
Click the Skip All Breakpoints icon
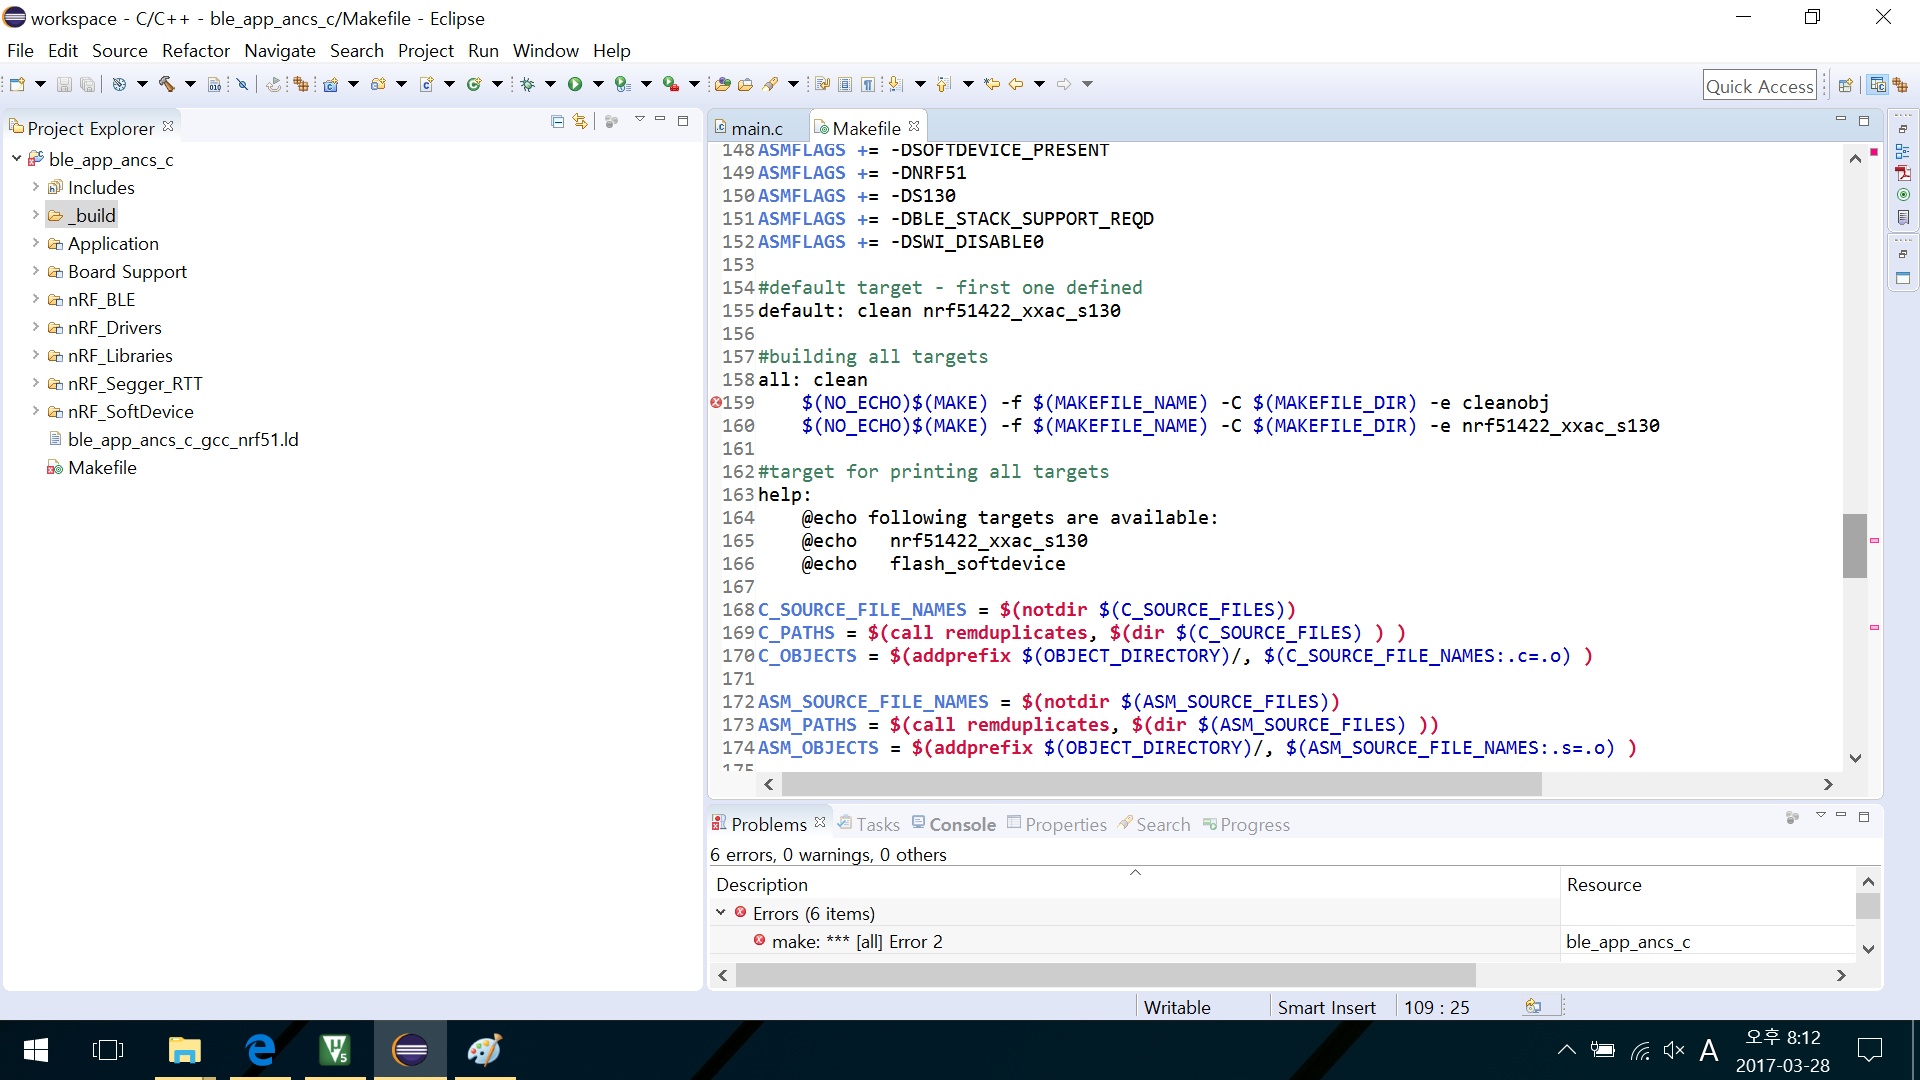[242, 84]
